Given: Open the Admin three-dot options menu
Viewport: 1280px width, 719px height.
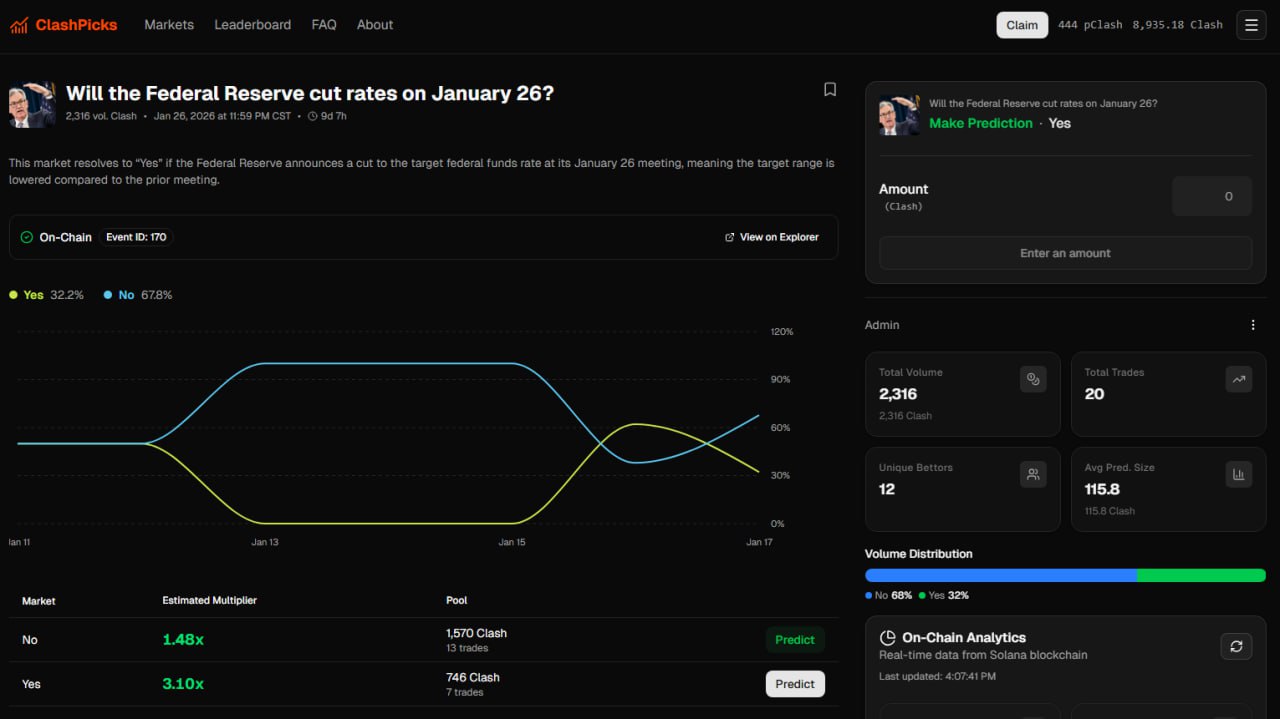Looking at the screenshot, I should pyautogui.click(x=1253, y=325).
